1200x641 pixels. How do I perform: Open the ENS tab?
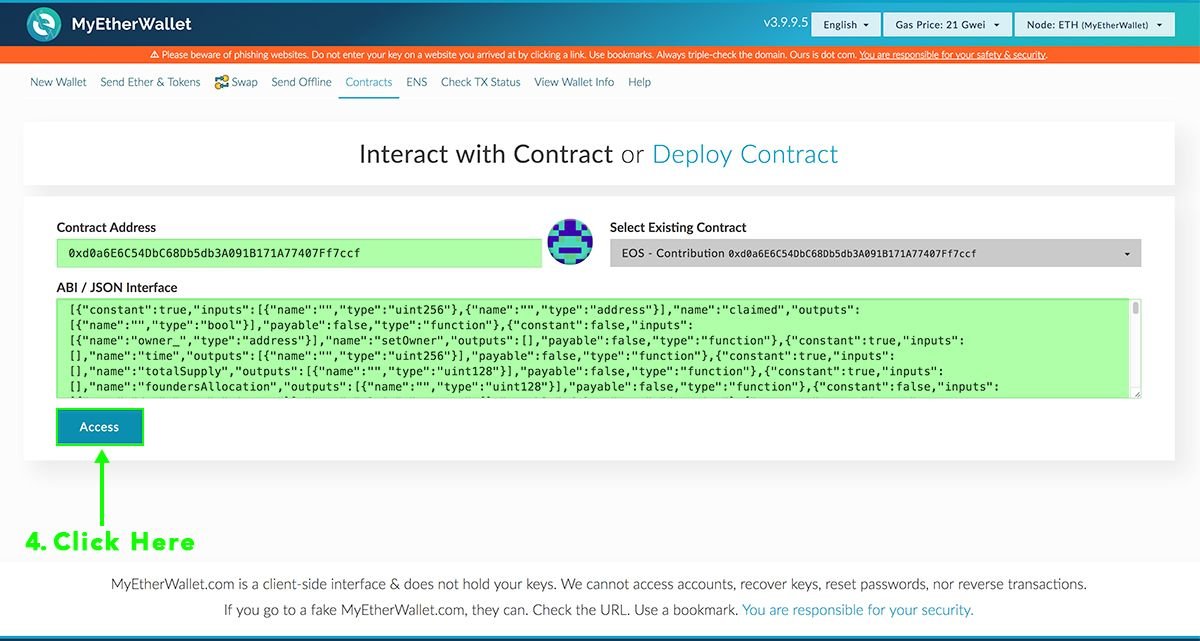point(416,82)
